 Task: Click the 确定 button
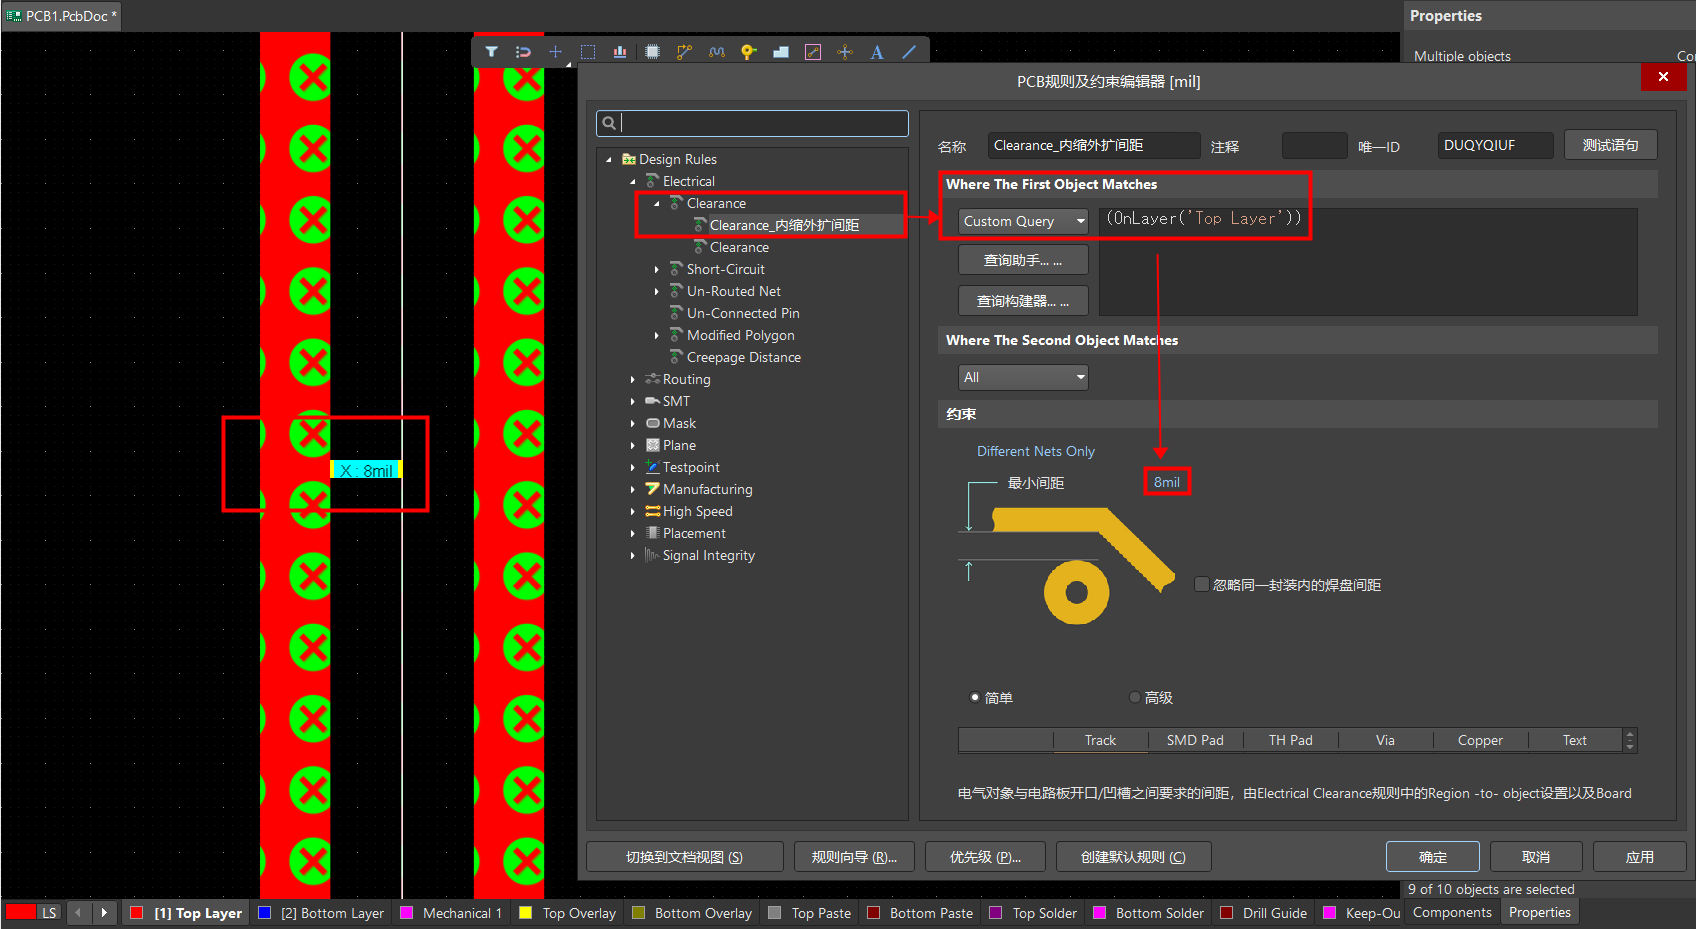[x=1432, y=857]
